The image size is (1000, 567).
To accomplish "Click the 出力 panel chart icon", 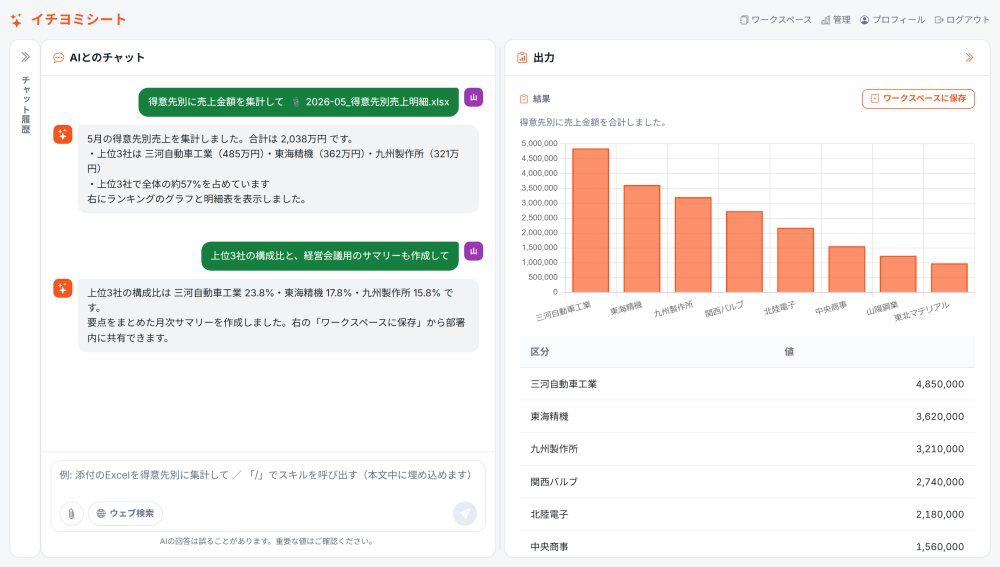I will coord(522,57).
